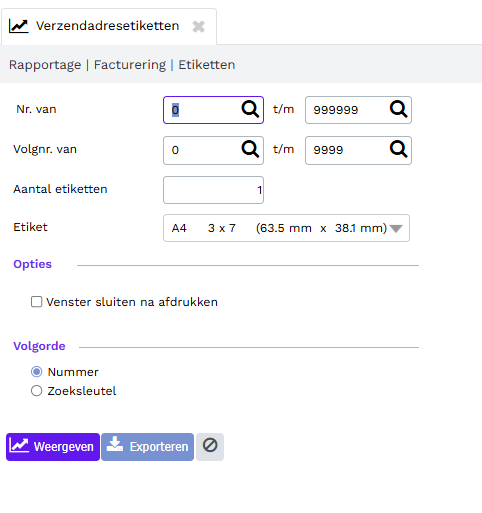This screenshot has height=513, width=482.
Task: Switch to the Verzendadresetiketten tab
Action: coord(107,26)
